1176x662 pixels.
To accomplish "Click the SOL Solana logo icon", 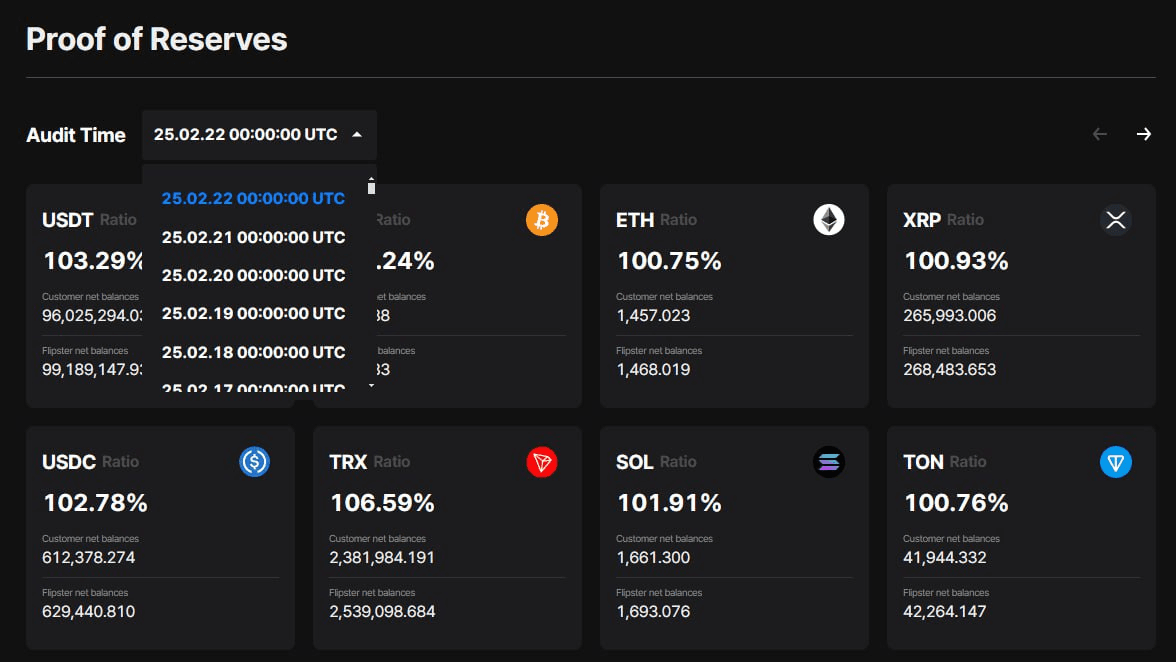I will (x=829, y=462).
